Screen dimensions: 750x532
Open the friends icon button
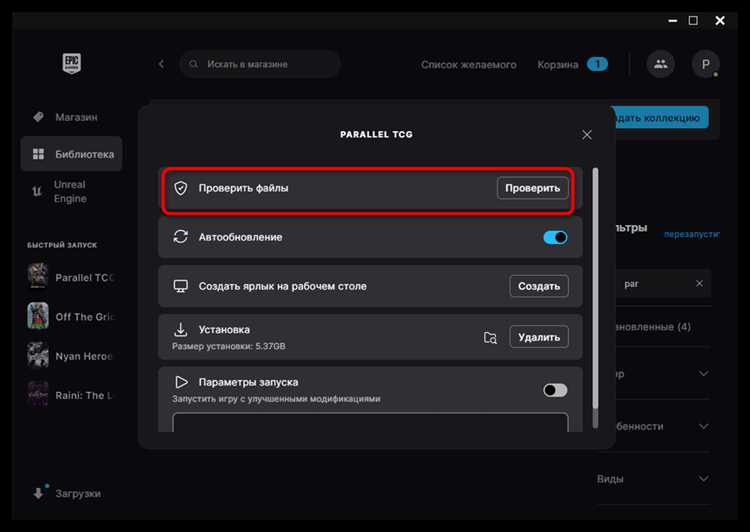(661, 64)
